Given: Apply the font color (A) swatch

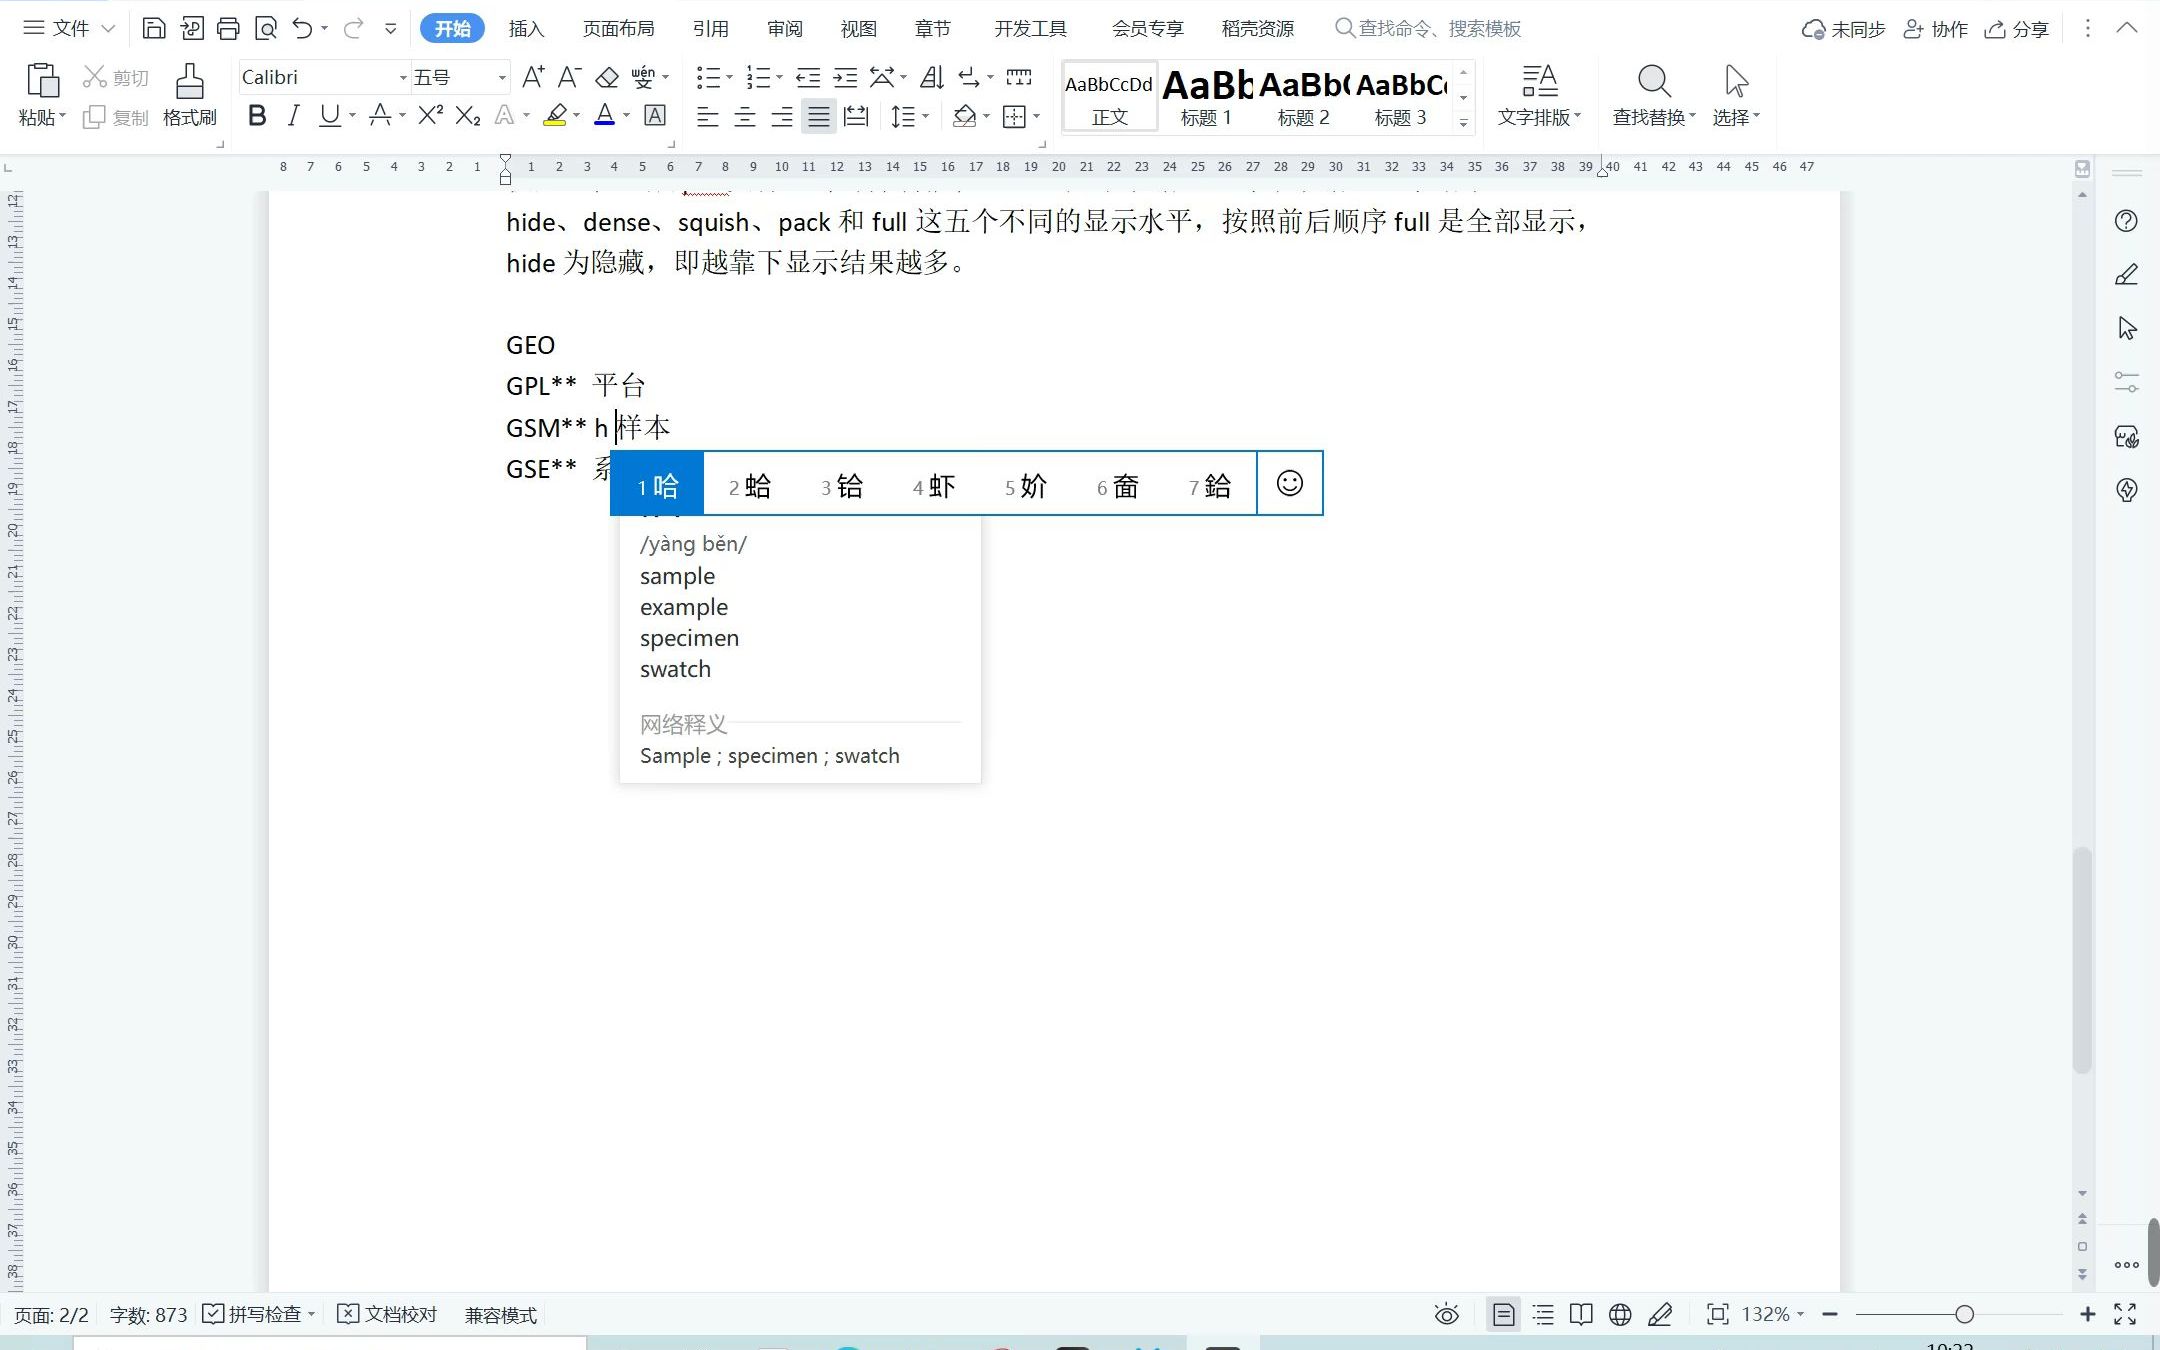Looking at the screenshot, I should point(604,116).
